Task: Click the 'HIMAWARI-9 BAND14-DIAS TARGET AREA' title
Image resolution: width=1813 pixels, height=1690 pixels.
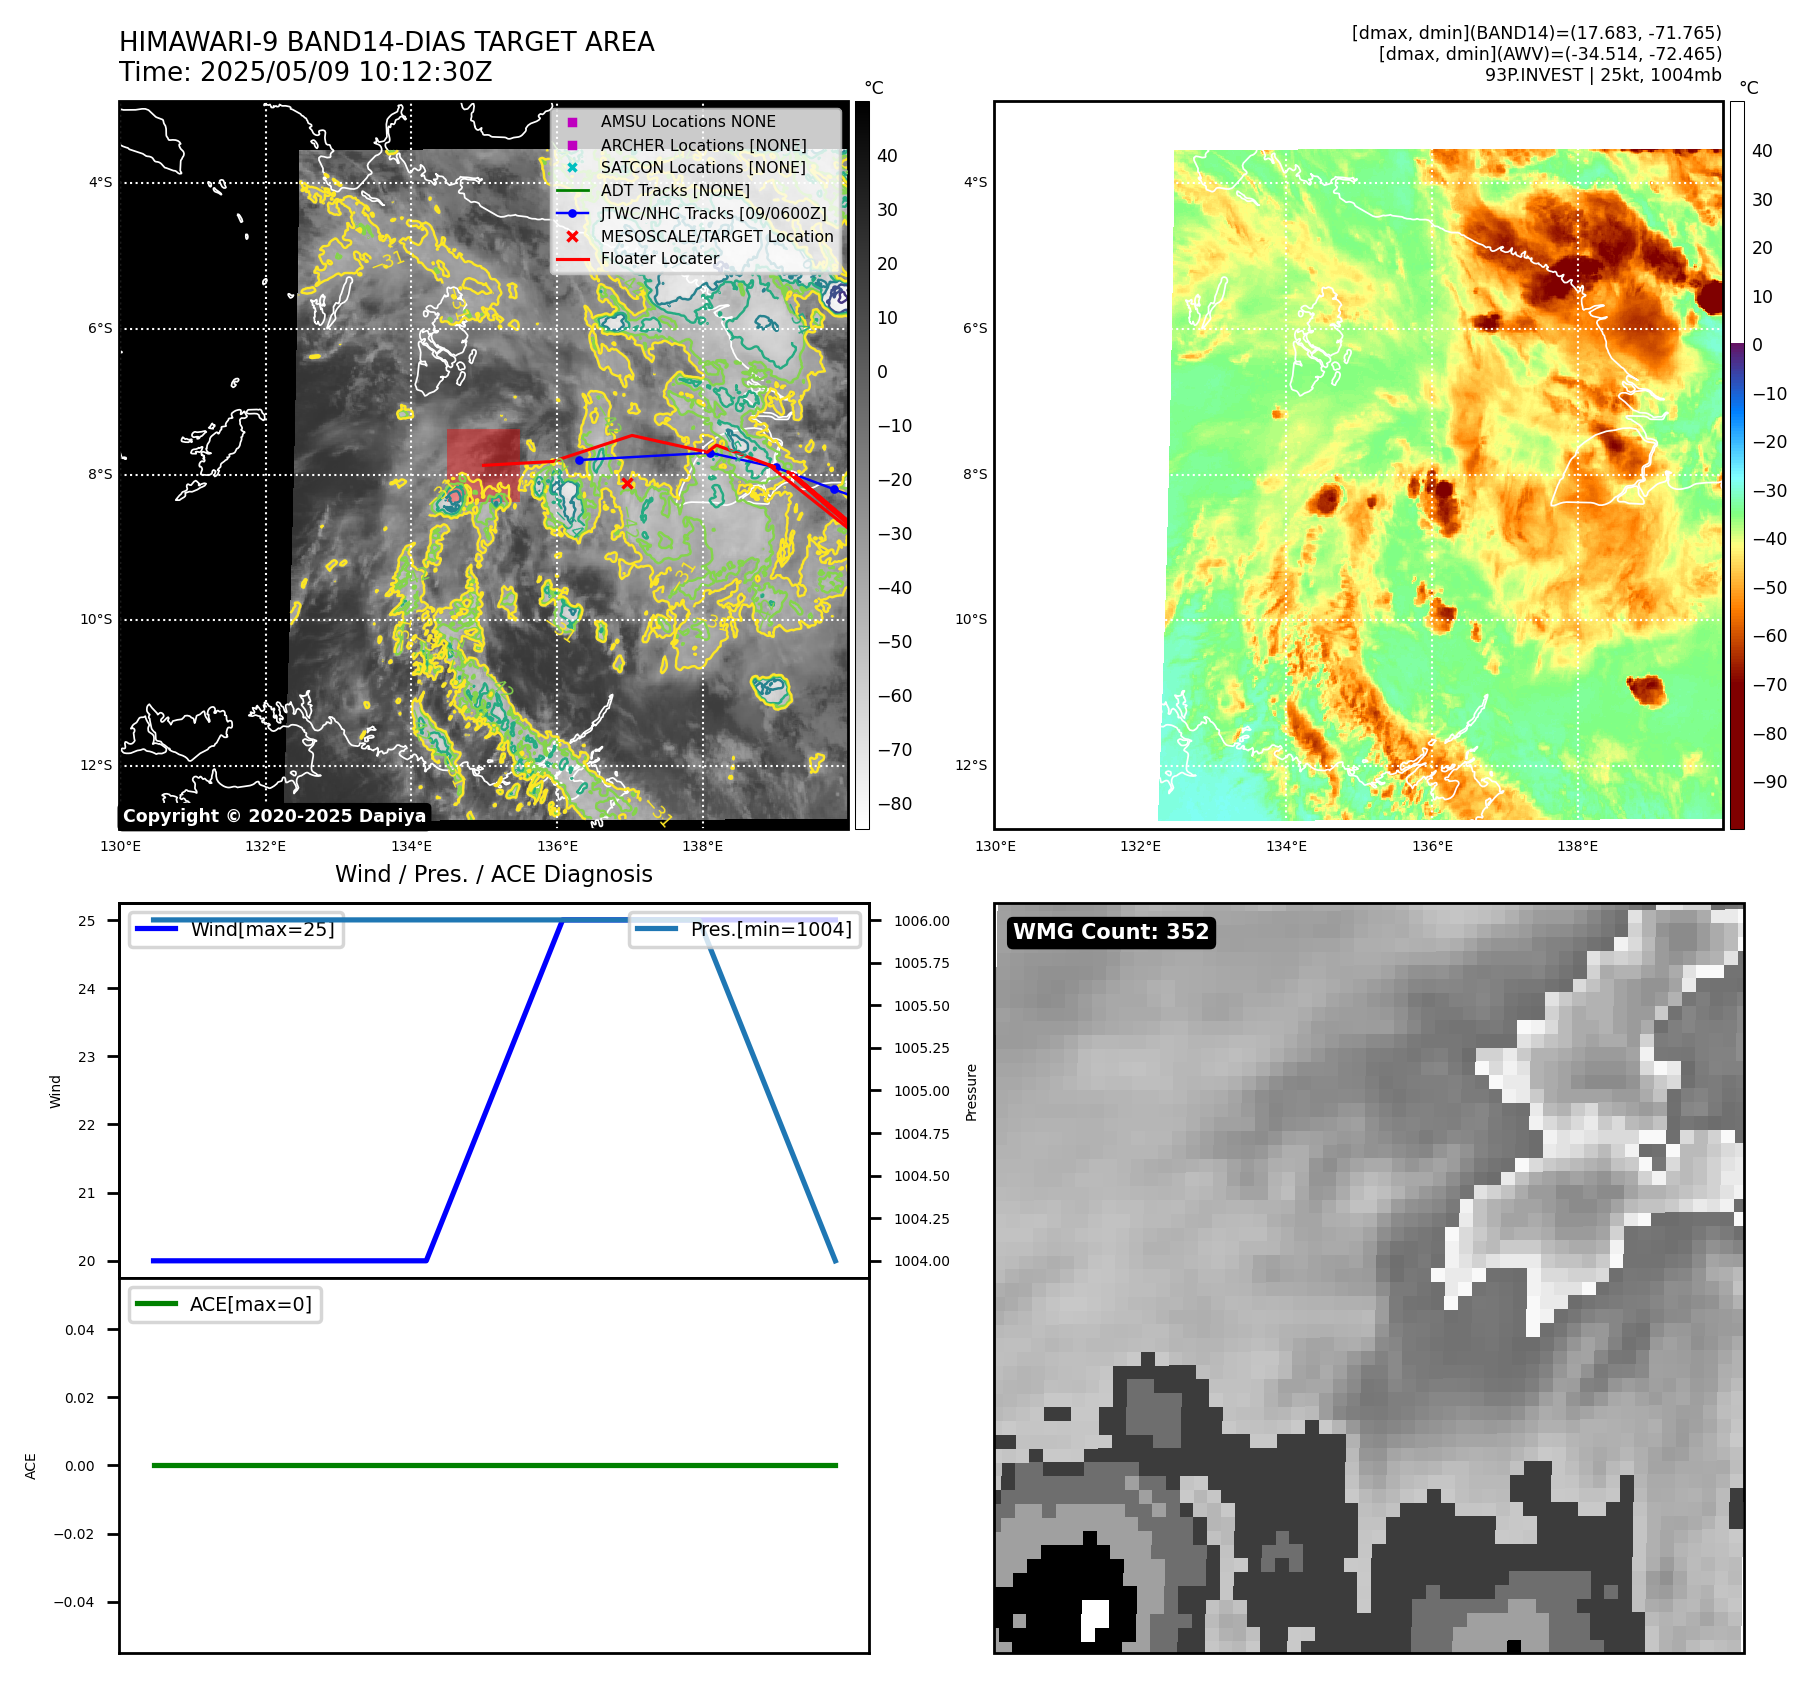Action: click(x=387, y=42)
